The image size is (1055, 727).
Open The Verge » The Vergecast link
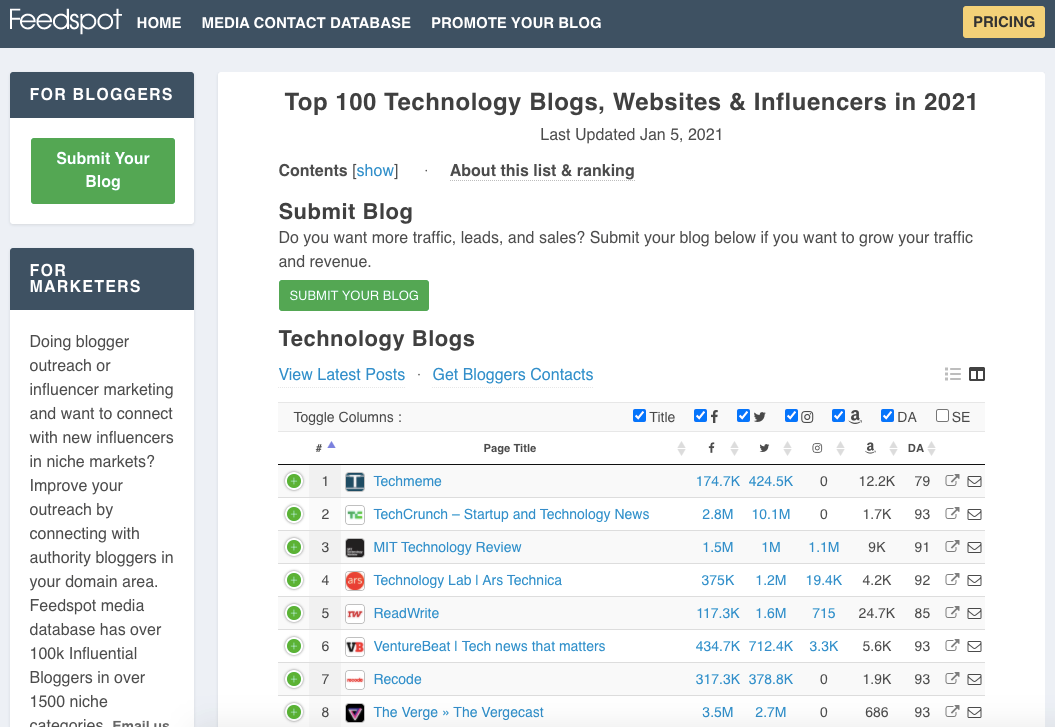pos(458,712)
